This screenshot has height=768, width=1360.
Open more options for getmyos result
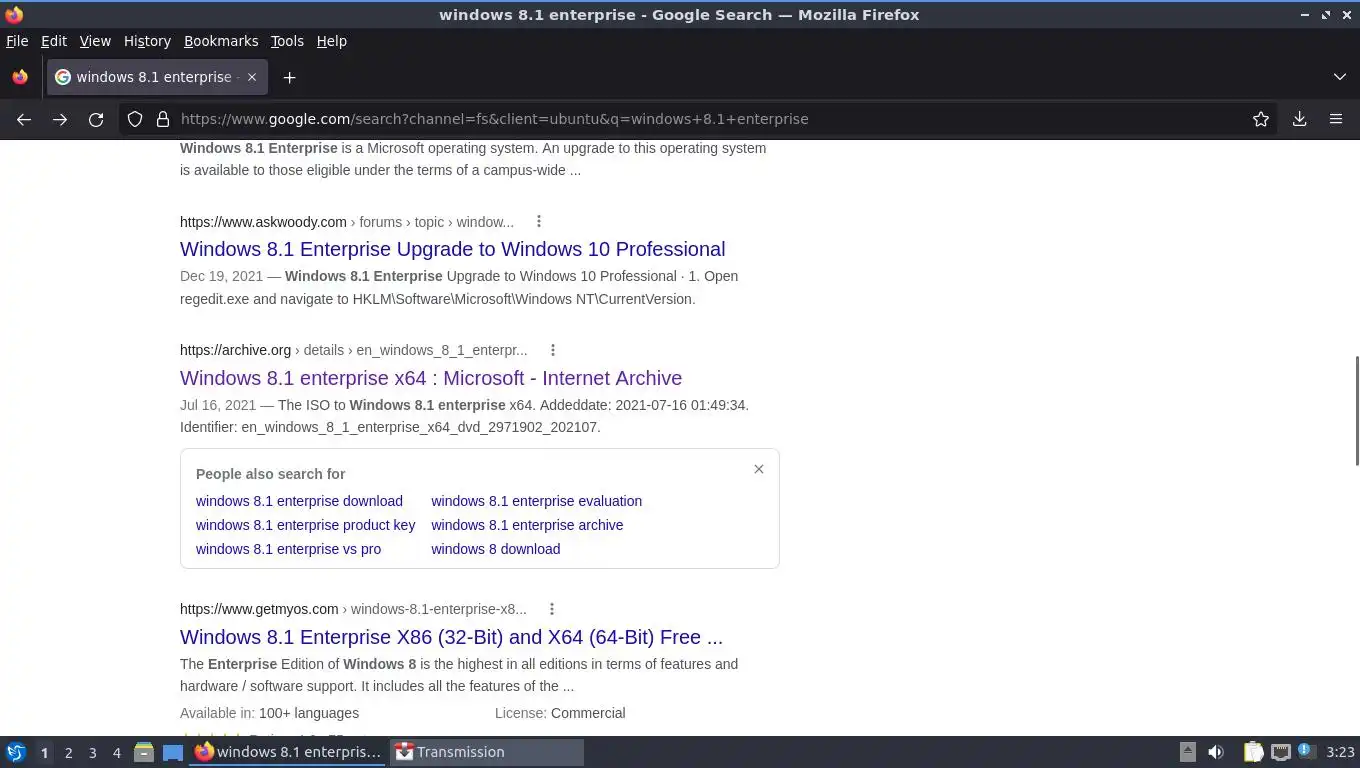pyautogui.click(x=551, y=609)
